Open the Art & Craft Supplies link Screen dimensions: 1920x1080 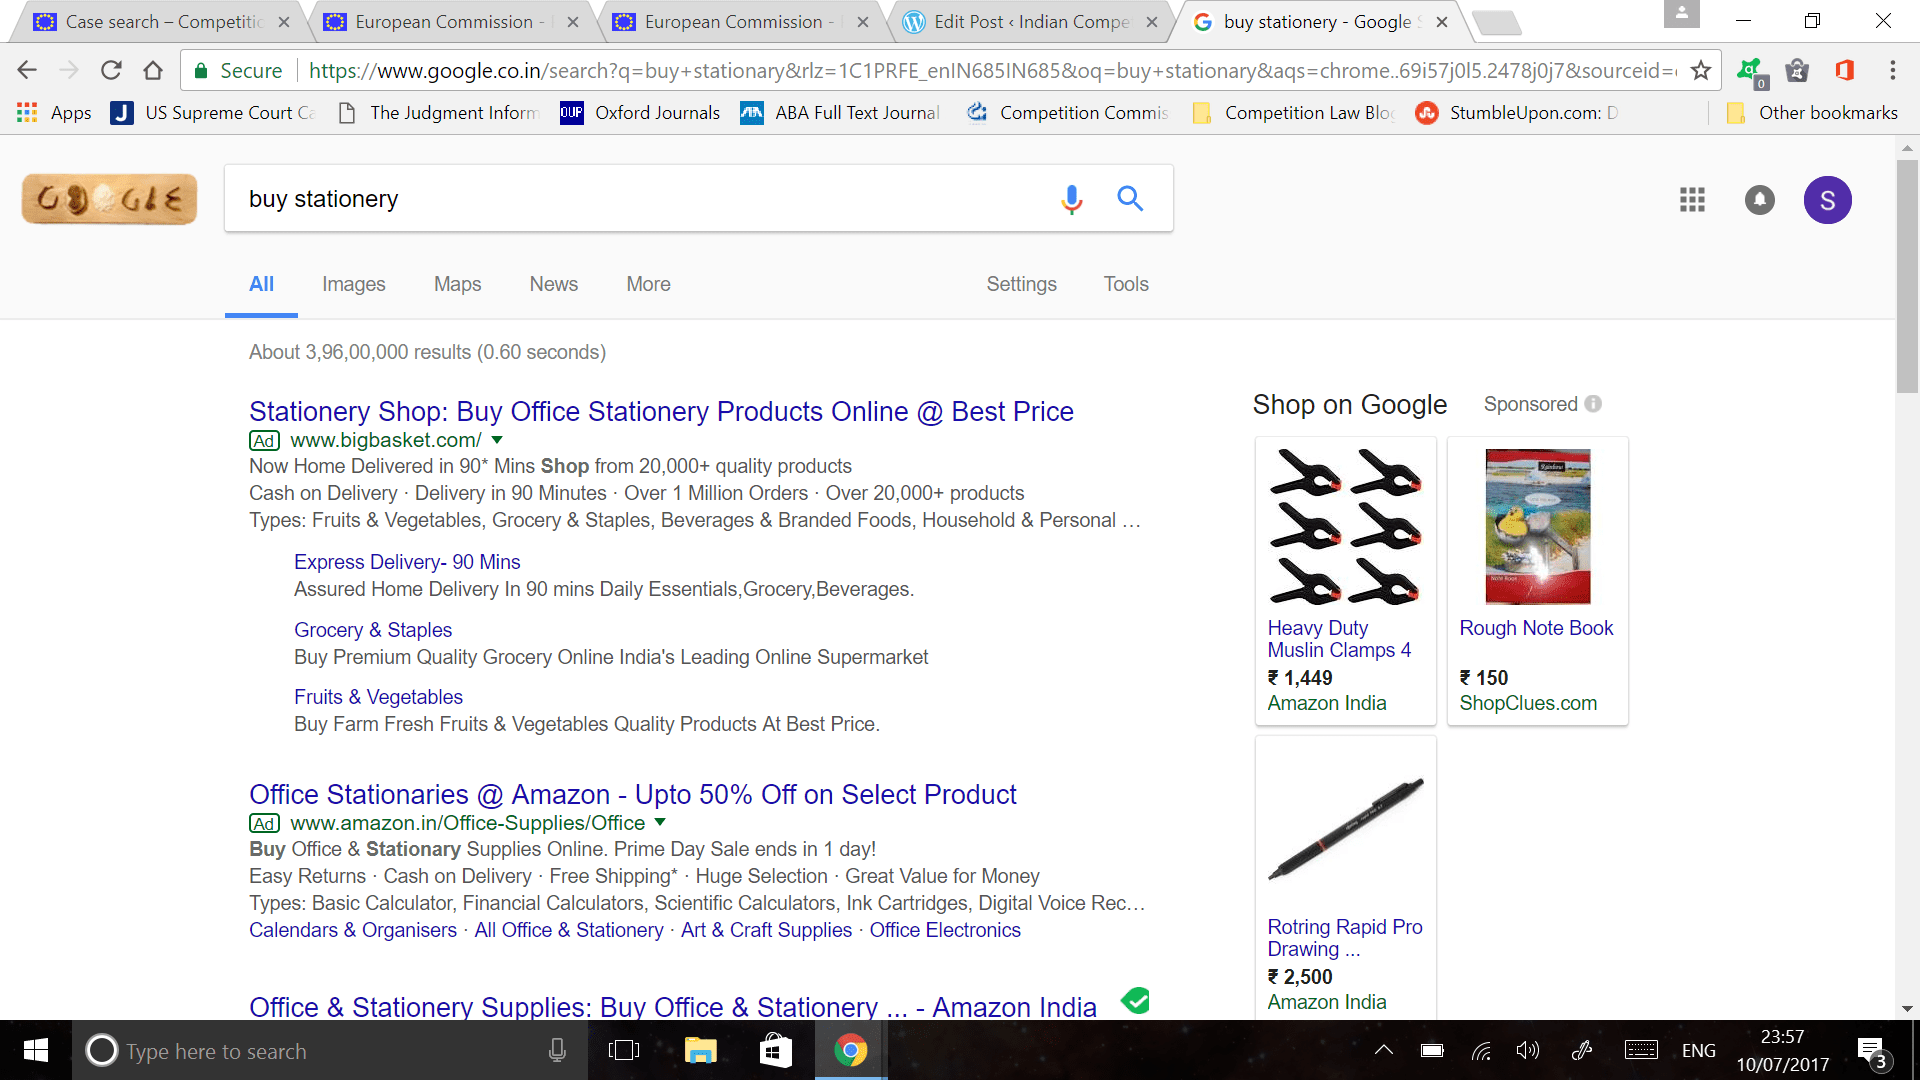[x=765, y=930]
